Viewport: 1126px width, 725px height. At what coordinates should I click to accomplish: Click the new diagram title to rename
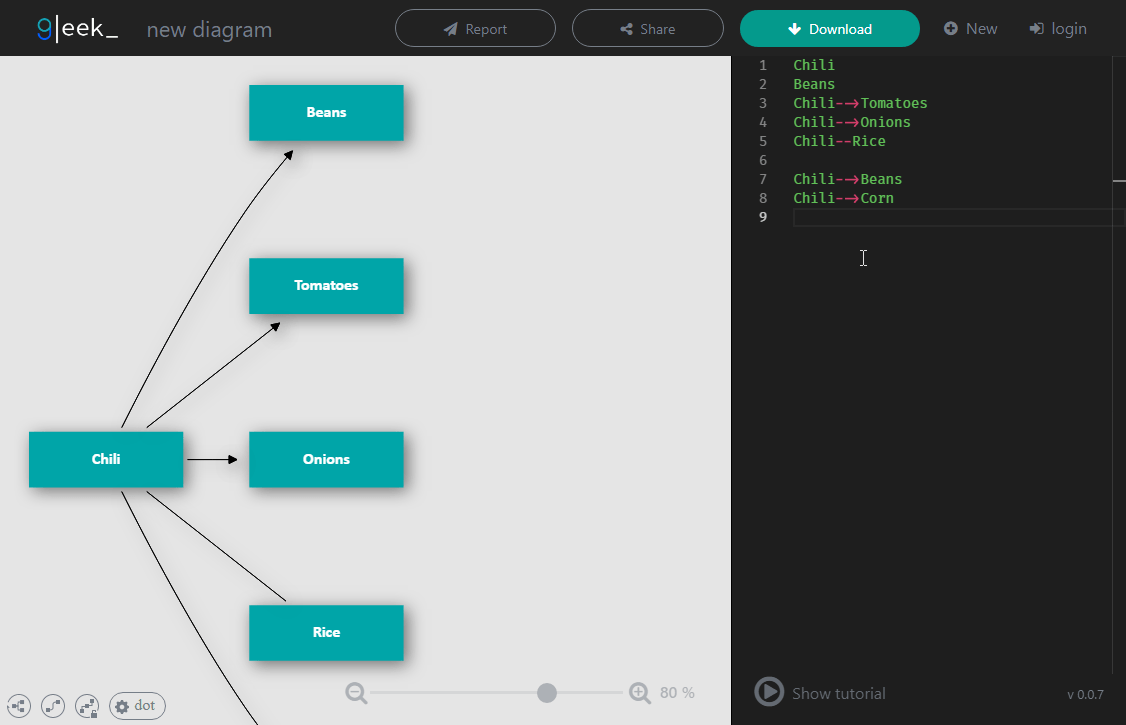(209, 29)
